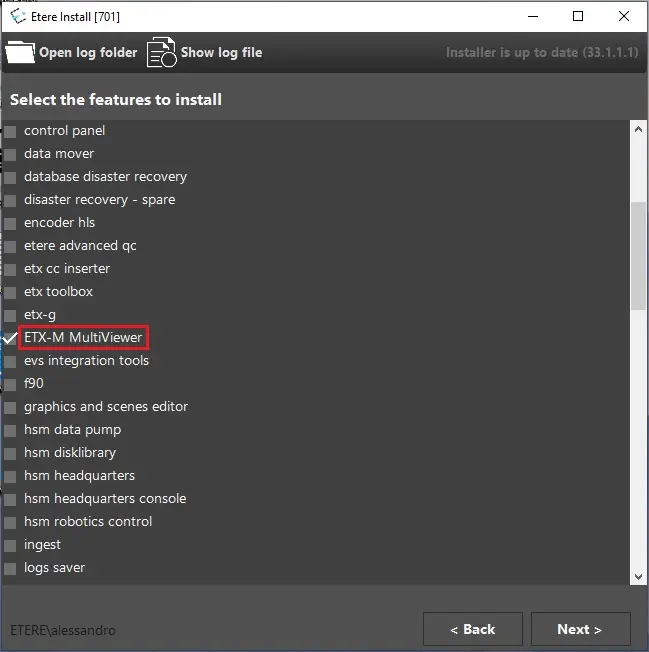Select the evs integration tools item
Viewport: 649px width, 652px height.
point(86,361)
